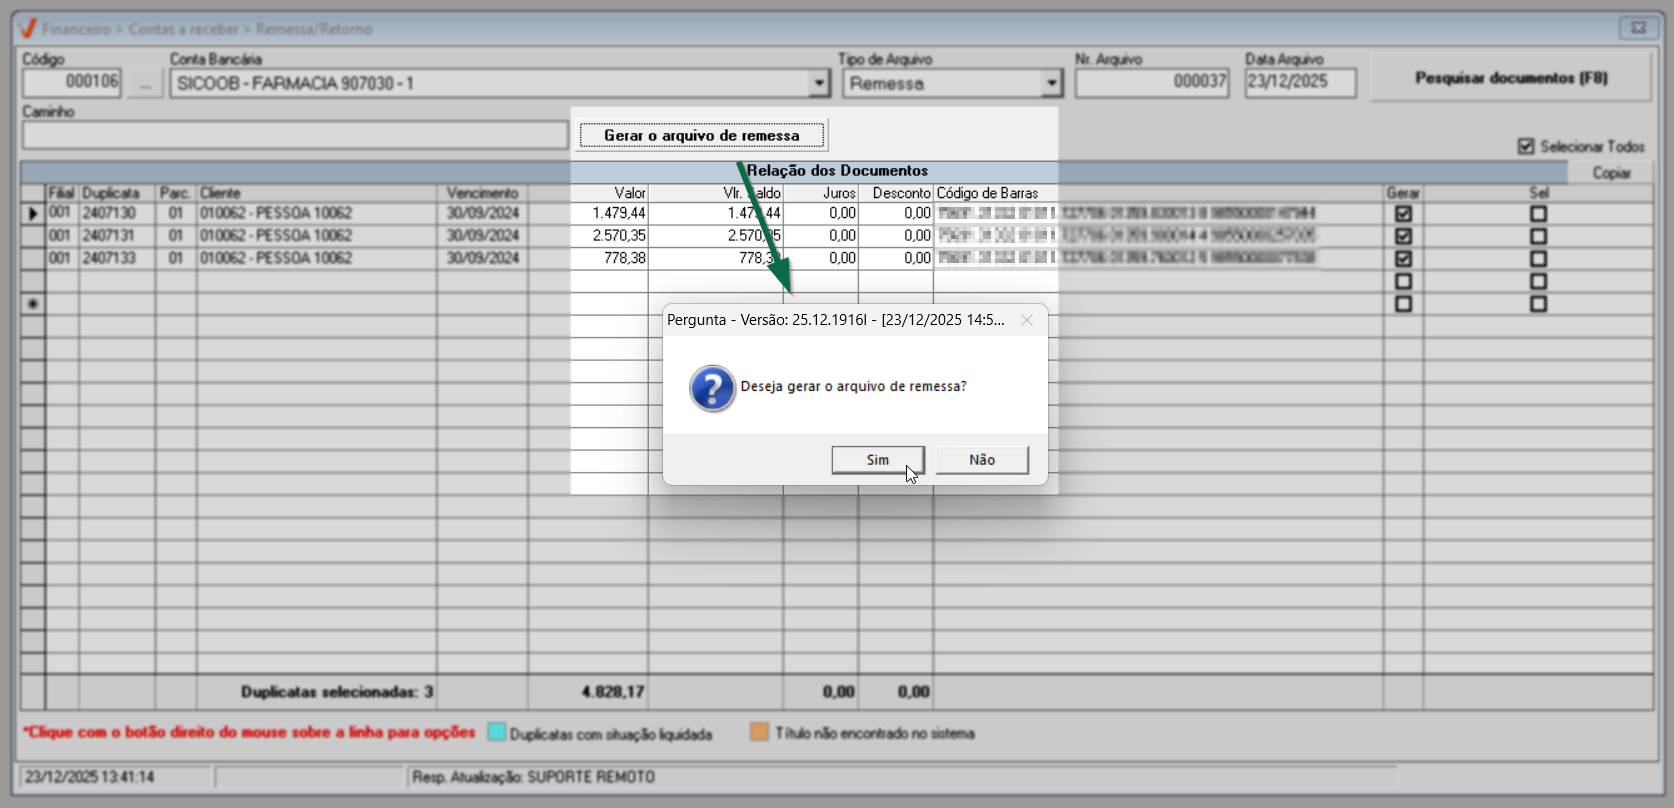The image size is (1674, 808).
Task: Click 'Resp. Atualização: SUPORTE REMOTO' in status bar
Action: pyautogui.click(x=534, y=777)
